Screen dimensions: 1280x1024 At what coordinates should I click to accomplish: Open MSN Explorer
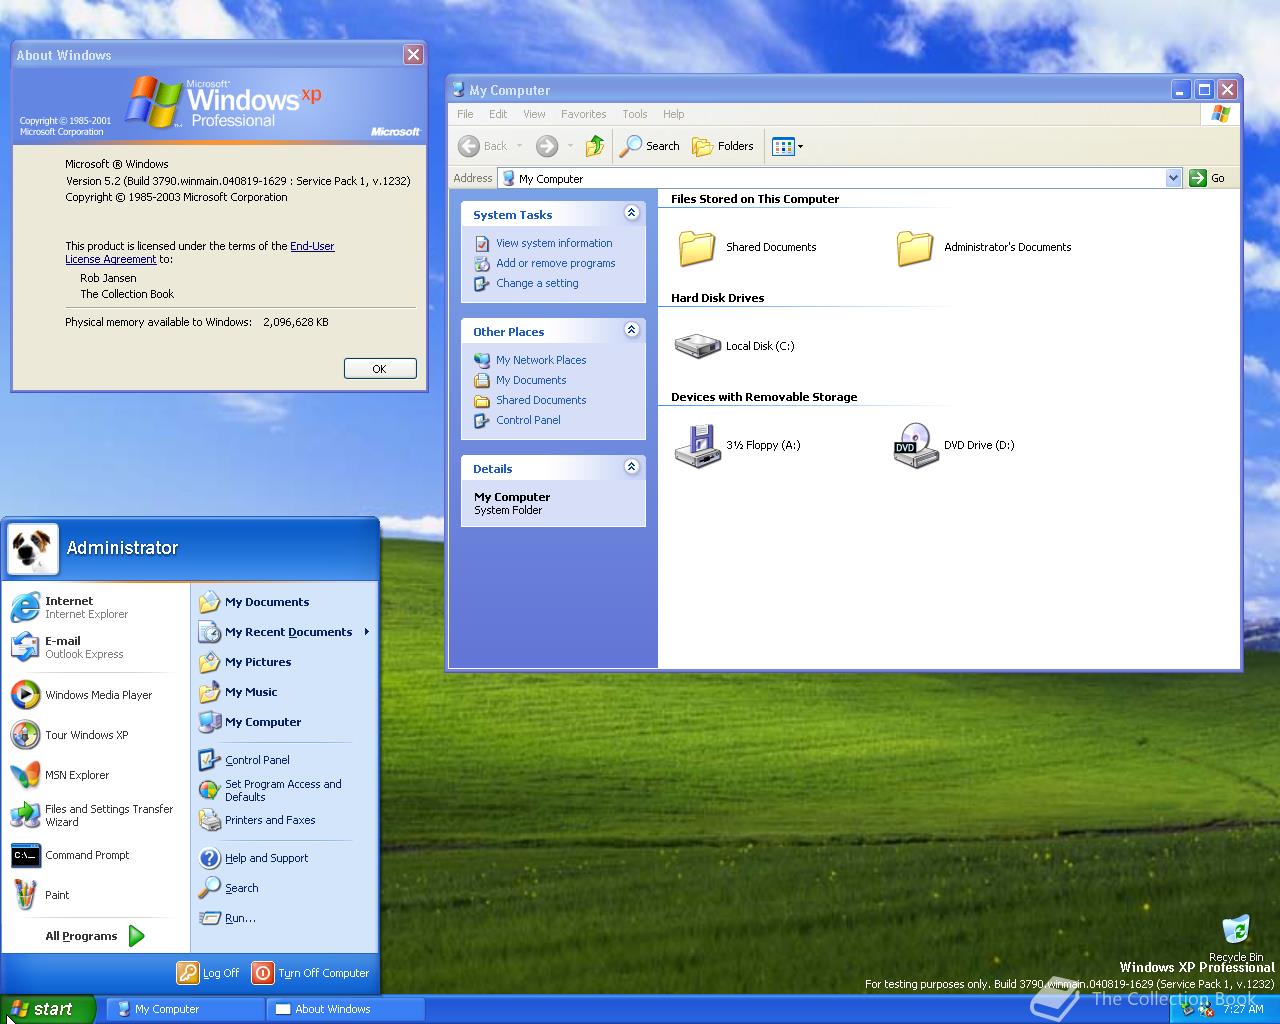click(95, 775)
